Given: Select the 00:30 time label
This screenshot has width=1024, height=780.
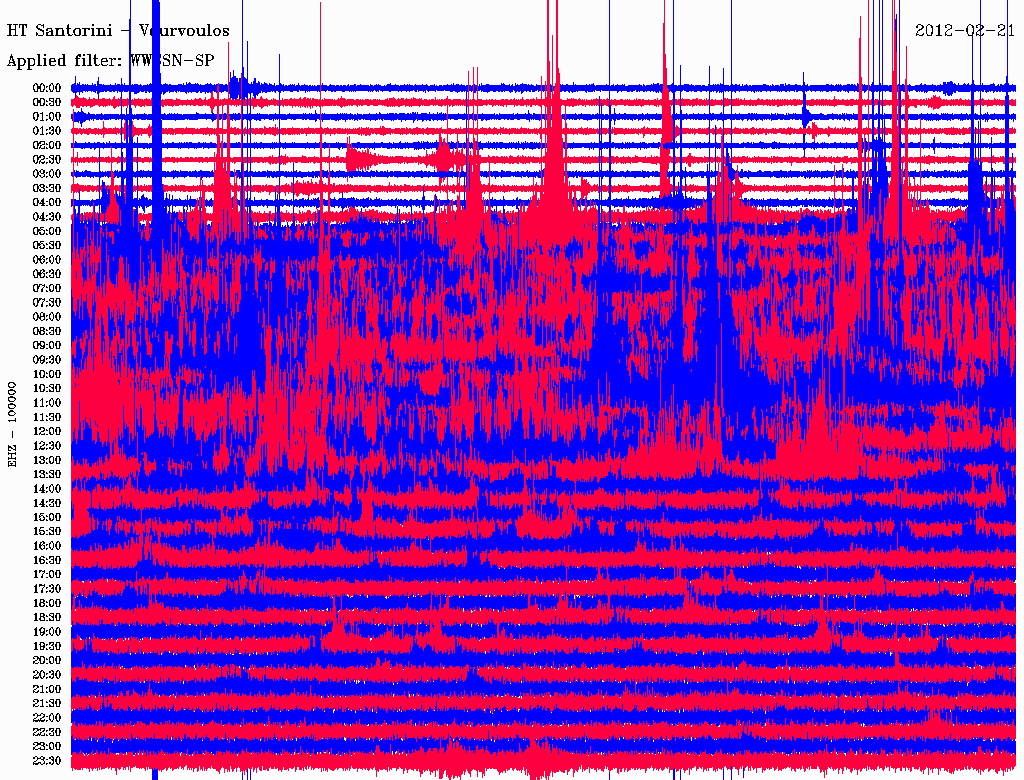Looking at the screenshot, I should (x=47, y=102).
